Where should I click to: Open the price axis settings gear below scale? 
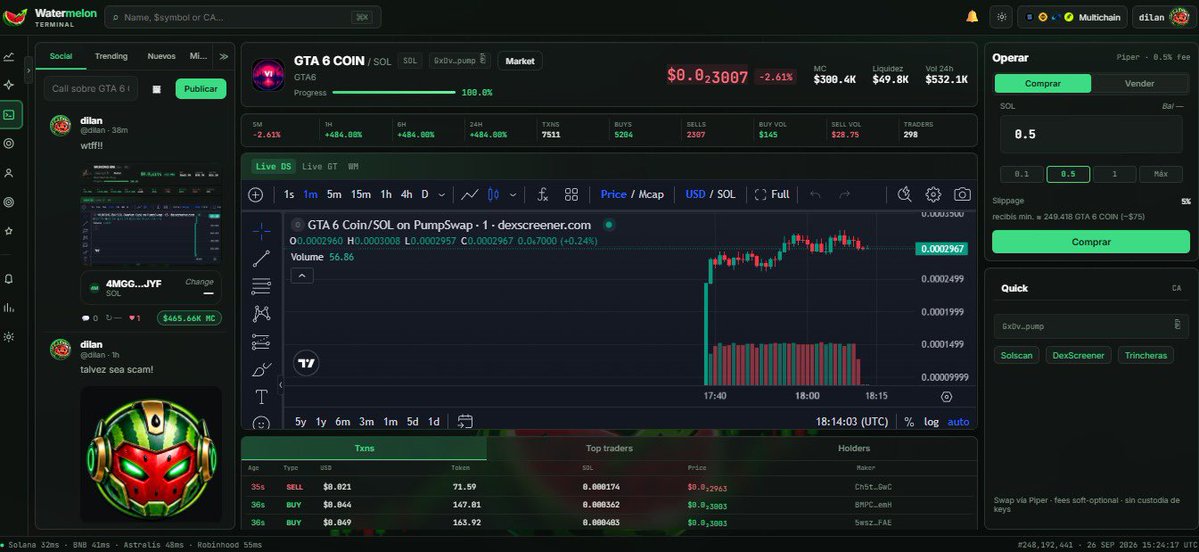[x=947, y=397]
